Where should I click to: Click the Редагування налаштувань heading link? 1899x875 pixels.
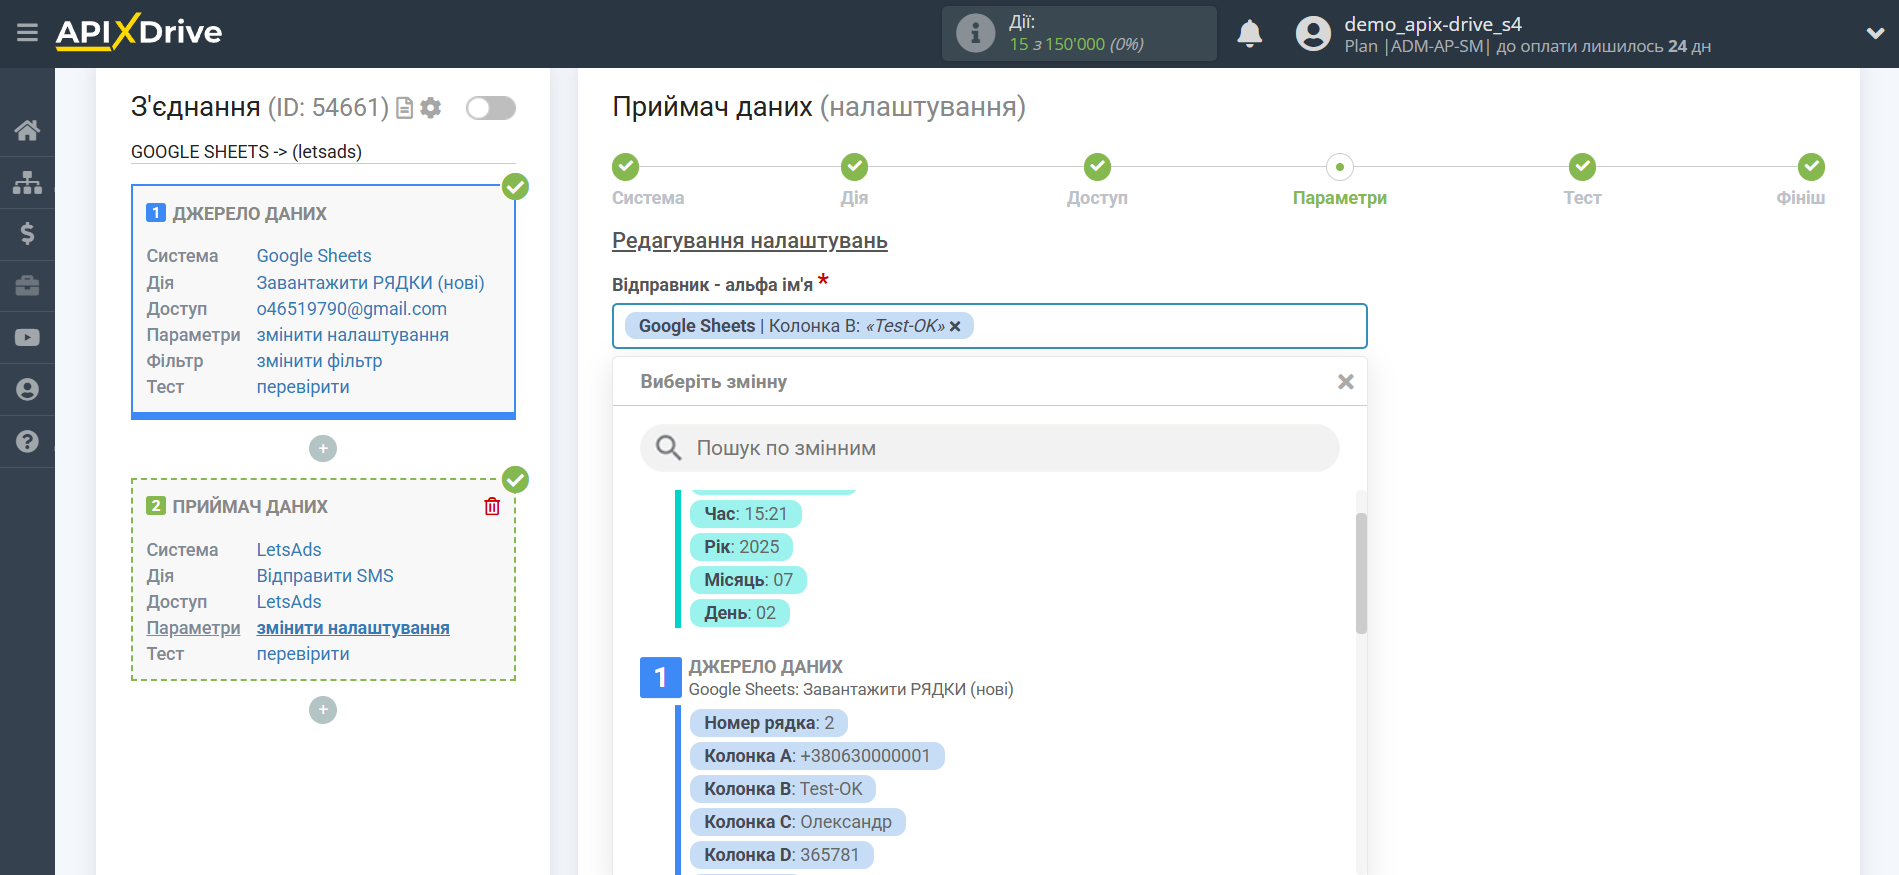(750, 241)
